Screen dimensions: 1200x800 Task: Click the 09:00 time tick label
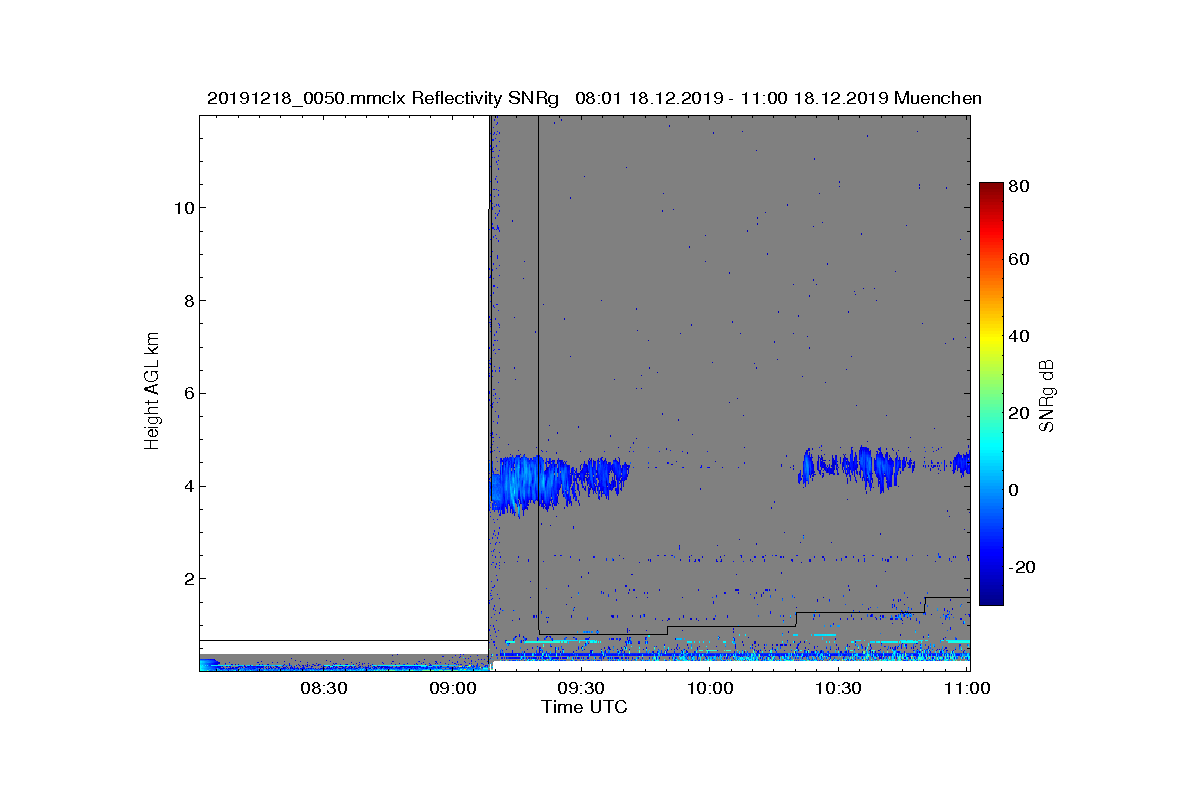click(x=453, y=689)
